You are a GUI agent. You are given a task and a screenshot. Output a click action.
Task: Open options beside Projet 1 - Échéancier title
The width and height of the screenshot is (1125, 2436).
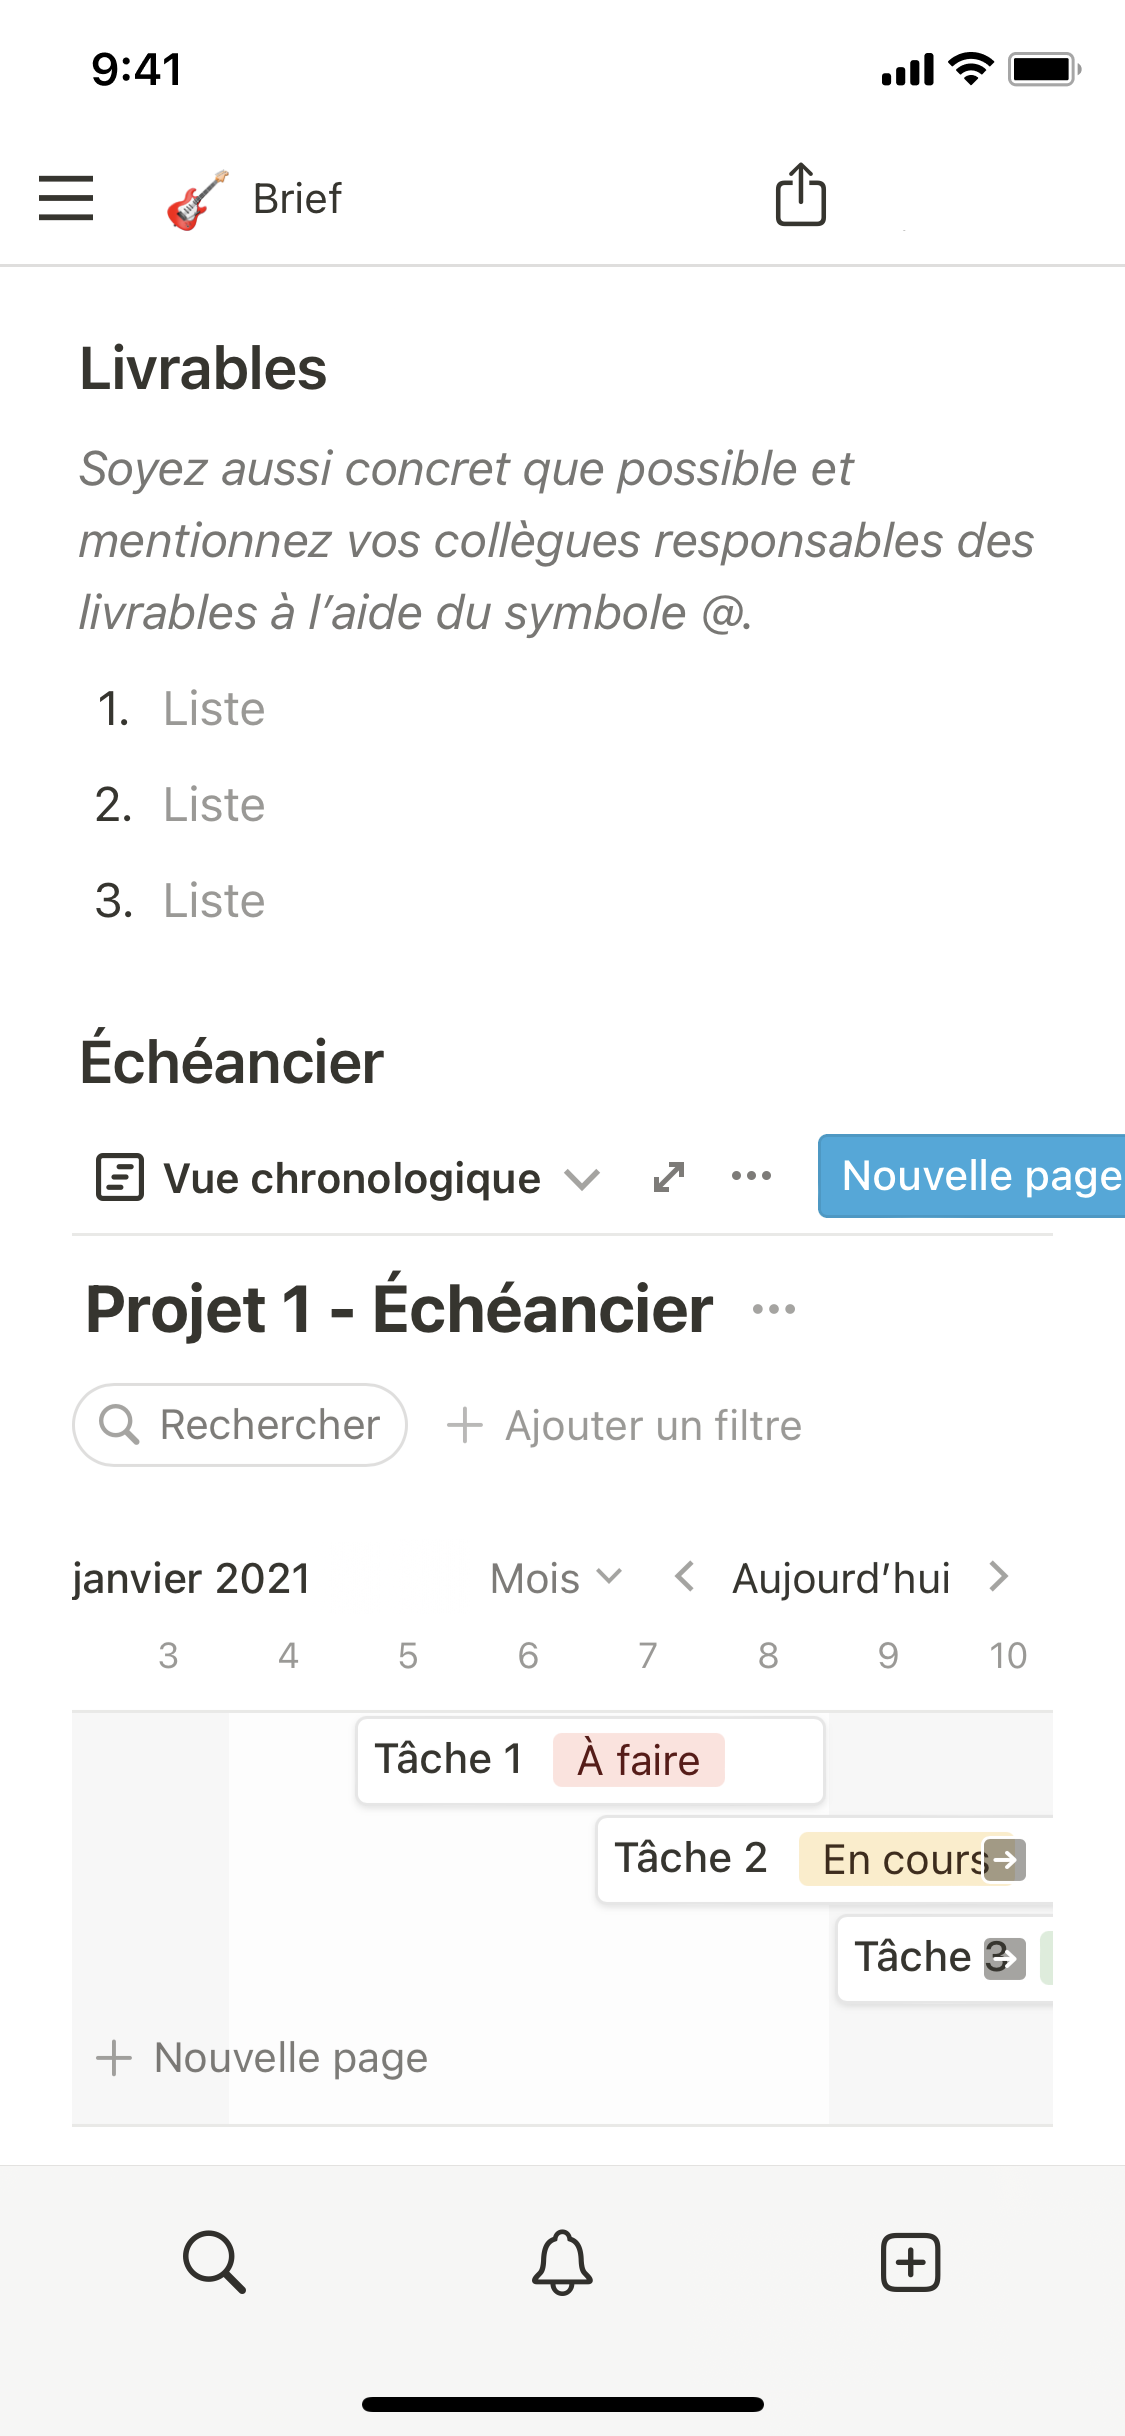(774, 1309)
